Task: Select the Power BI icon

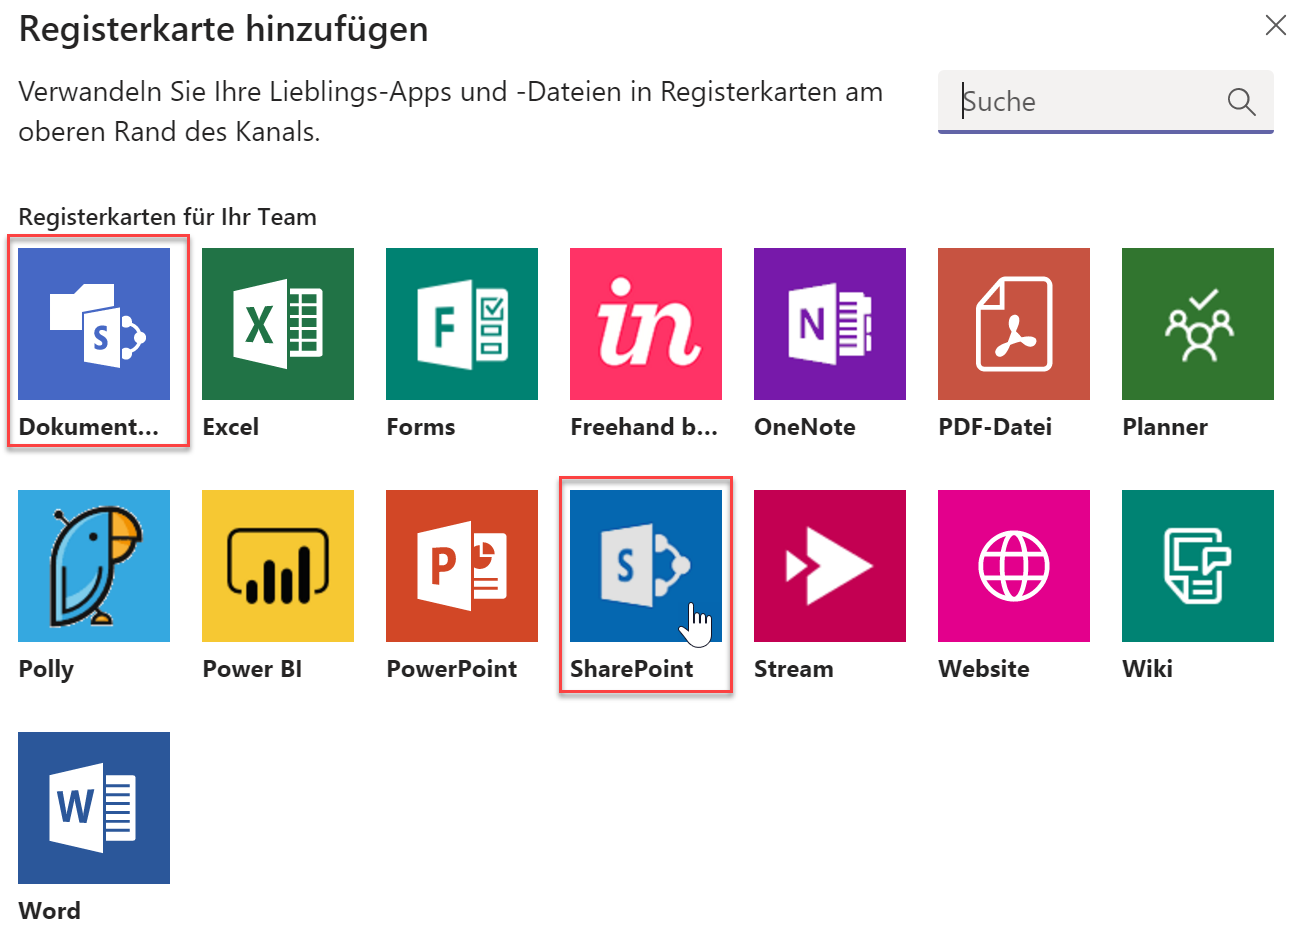Action: (278, 566)
